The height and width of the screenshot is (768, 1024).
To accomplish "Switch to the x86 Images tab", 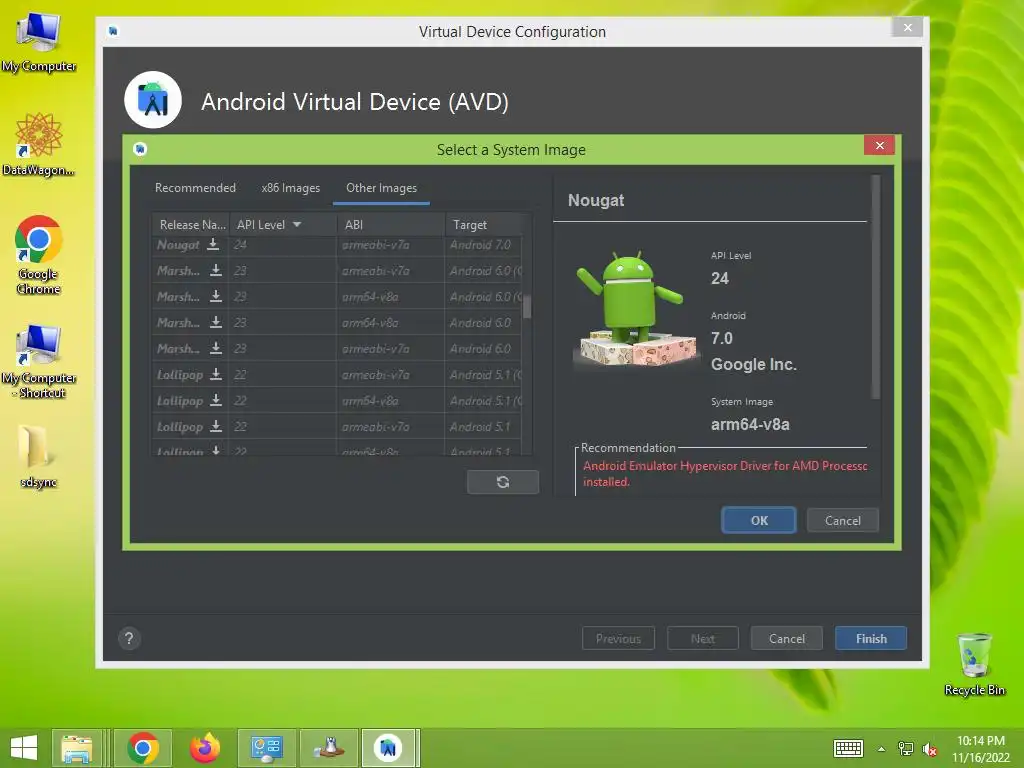I will tap(291, 188).
